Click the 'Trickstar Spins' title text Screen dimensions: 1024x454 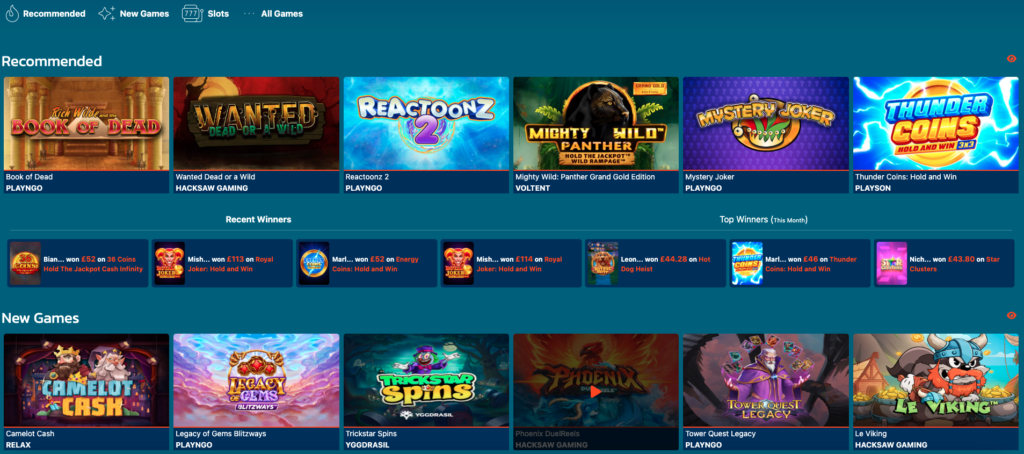tap(371, 433)
